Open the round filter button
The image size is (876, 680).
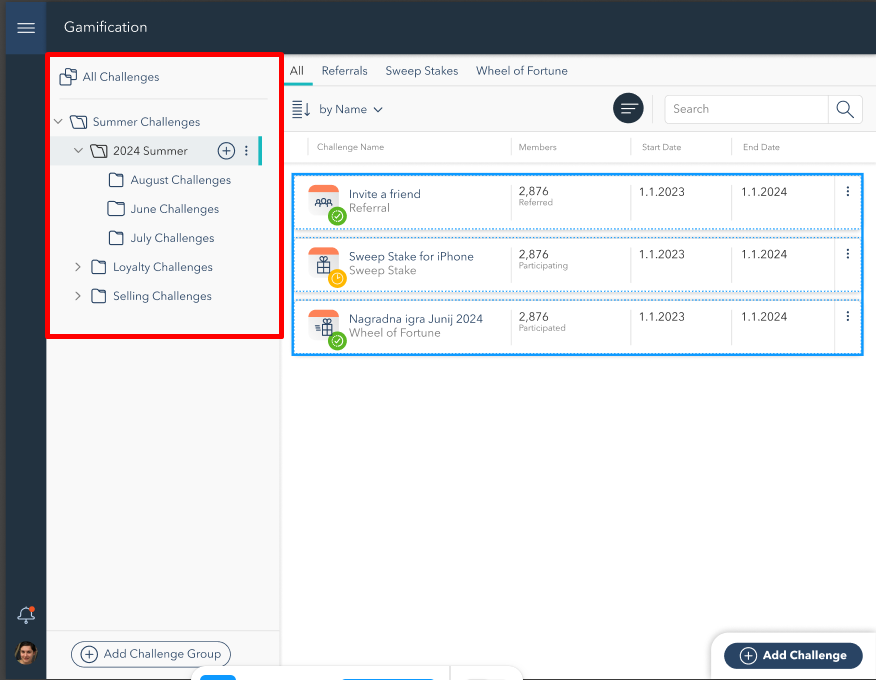click(x=629, y=108)
